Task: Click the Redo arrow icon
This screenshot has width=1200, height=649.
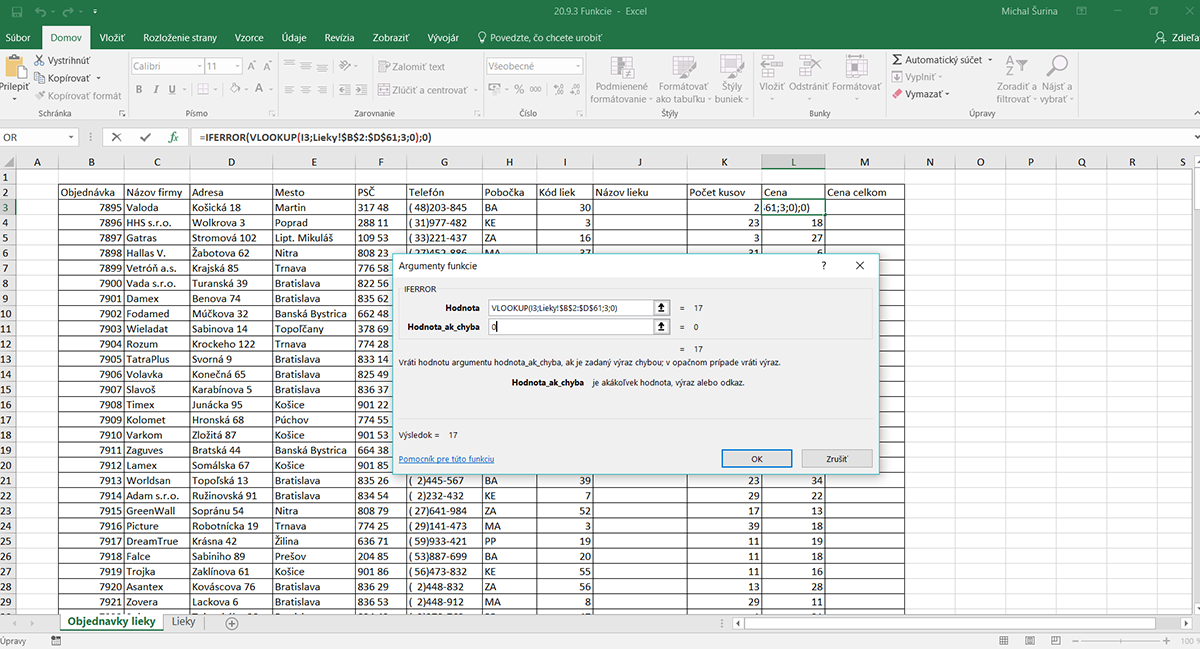Action: (x=66, y=11)
